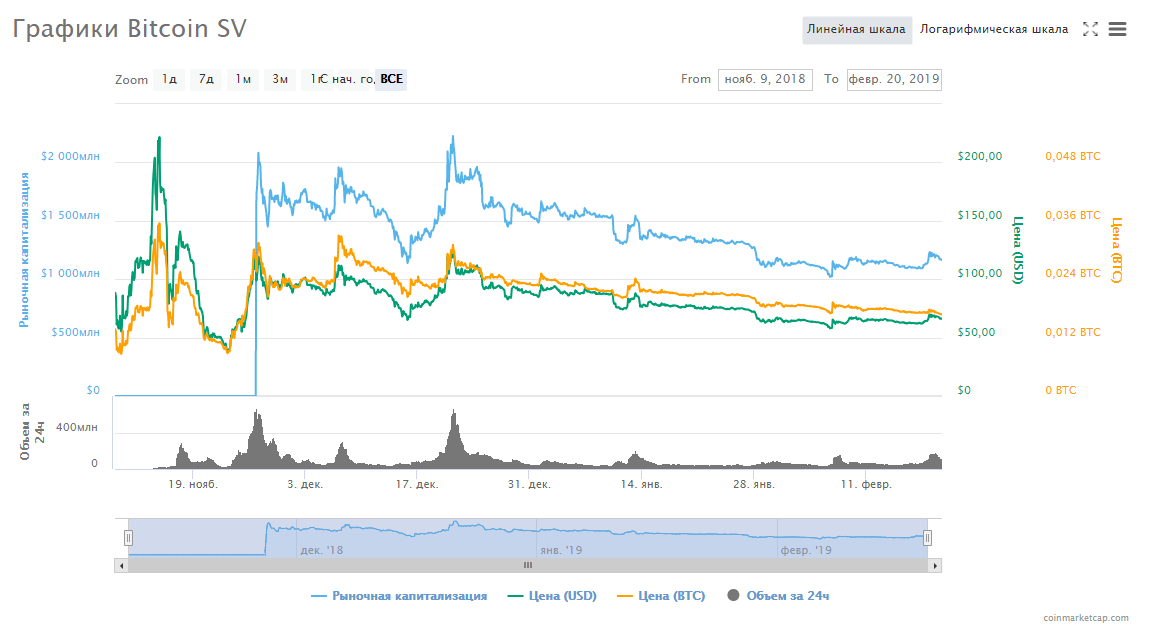Click the 'февр. '19' navigator label
The image size is (1154, 637).
[x=806, y=549]
